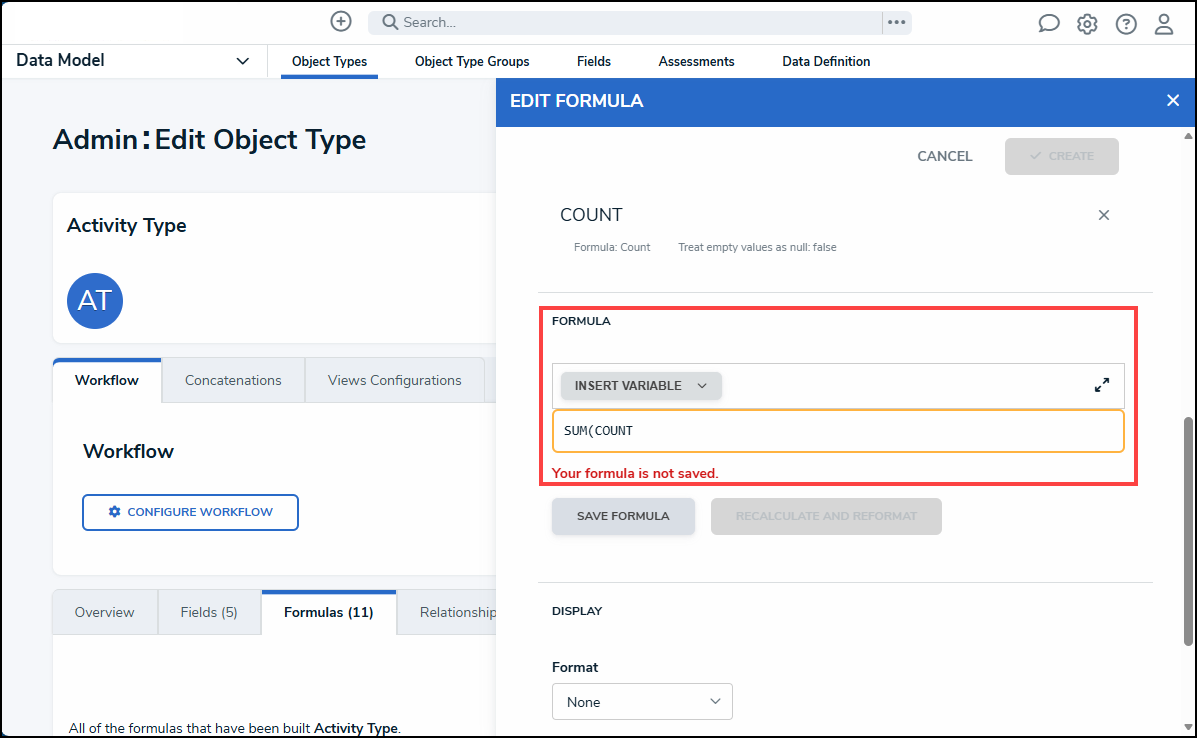This screenshot has height=738, width=1197.
Task: Open the settings gear icon
Action: (1087, 24)
